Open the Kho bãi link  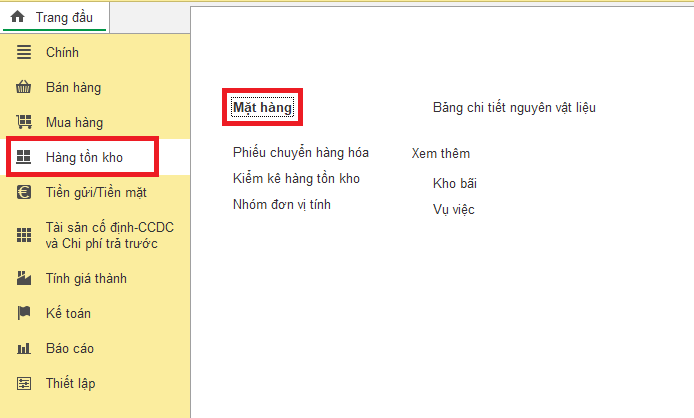tap(455, 183)
